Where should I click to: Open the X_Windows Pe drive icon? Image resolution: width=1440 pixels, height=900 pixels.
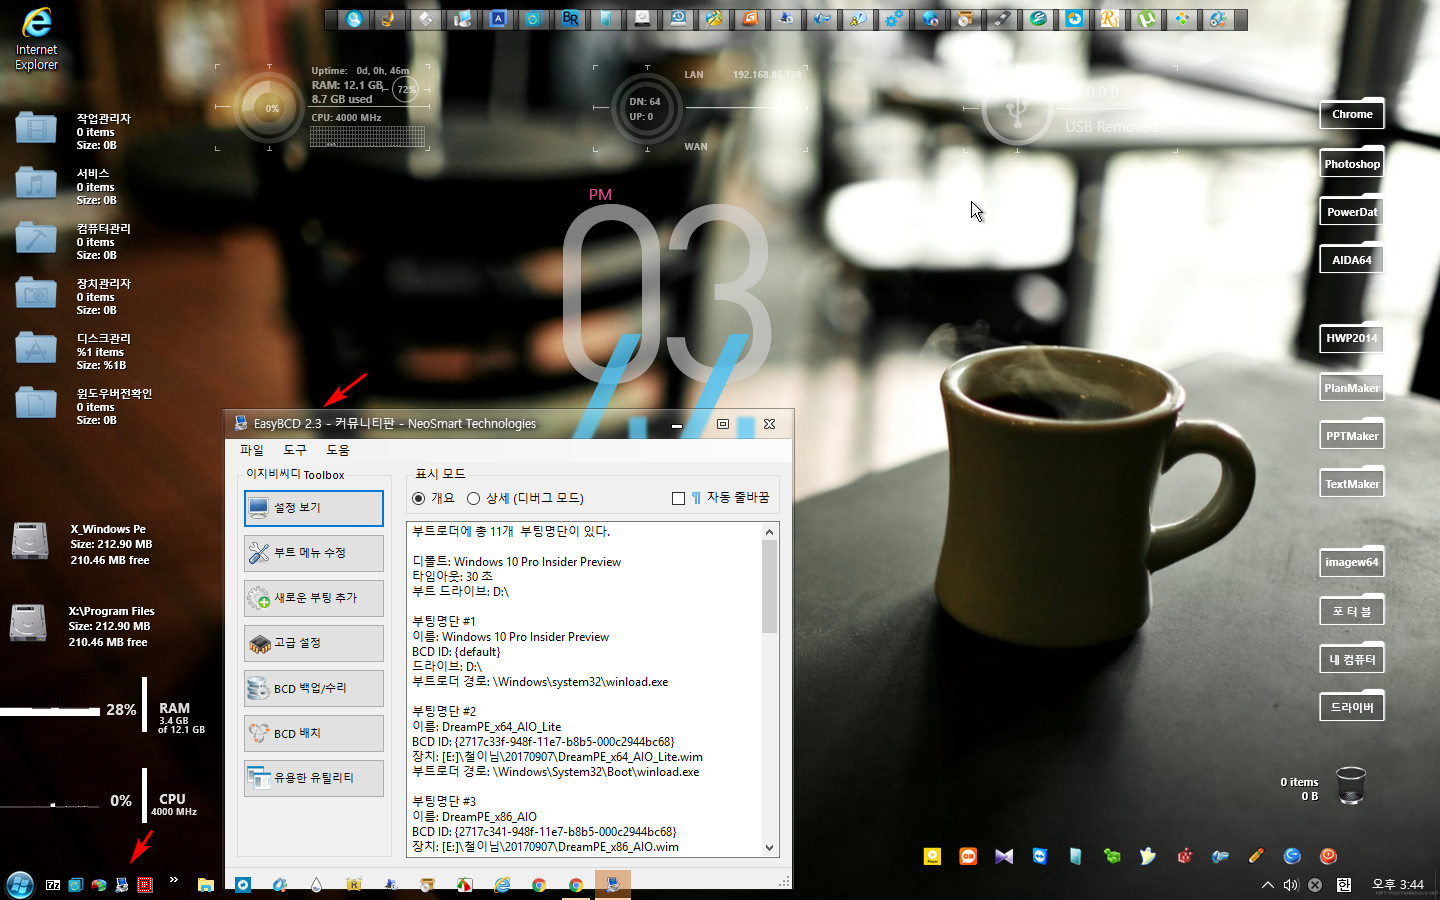point(30,541)
